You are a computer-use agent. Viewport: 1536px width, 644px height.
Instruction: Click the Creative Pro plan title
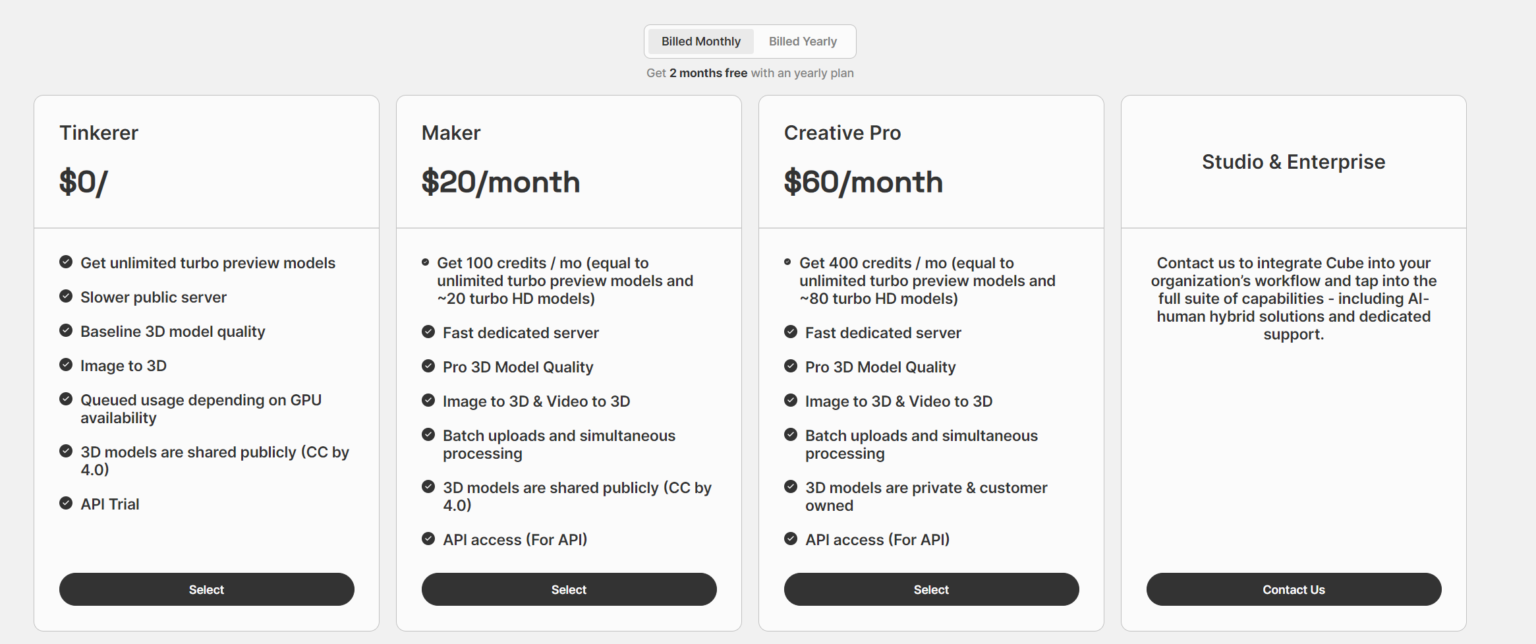point(842,133)
